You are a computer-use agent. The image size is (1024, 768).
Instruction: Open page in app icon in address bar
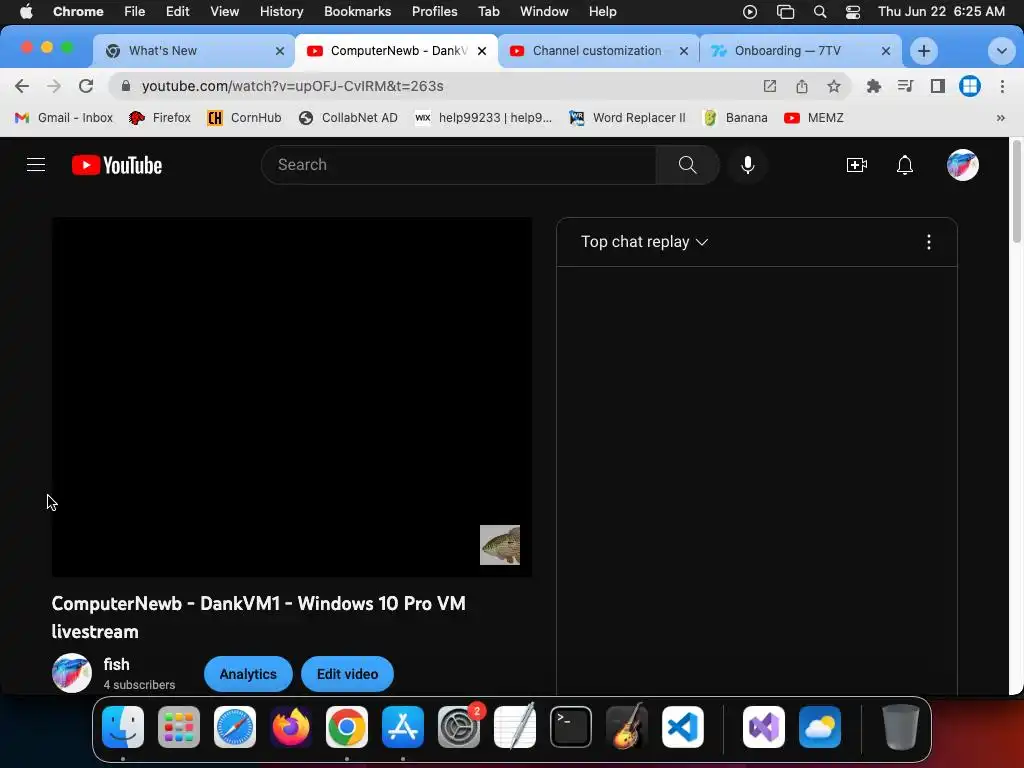[x=770, y=86]
